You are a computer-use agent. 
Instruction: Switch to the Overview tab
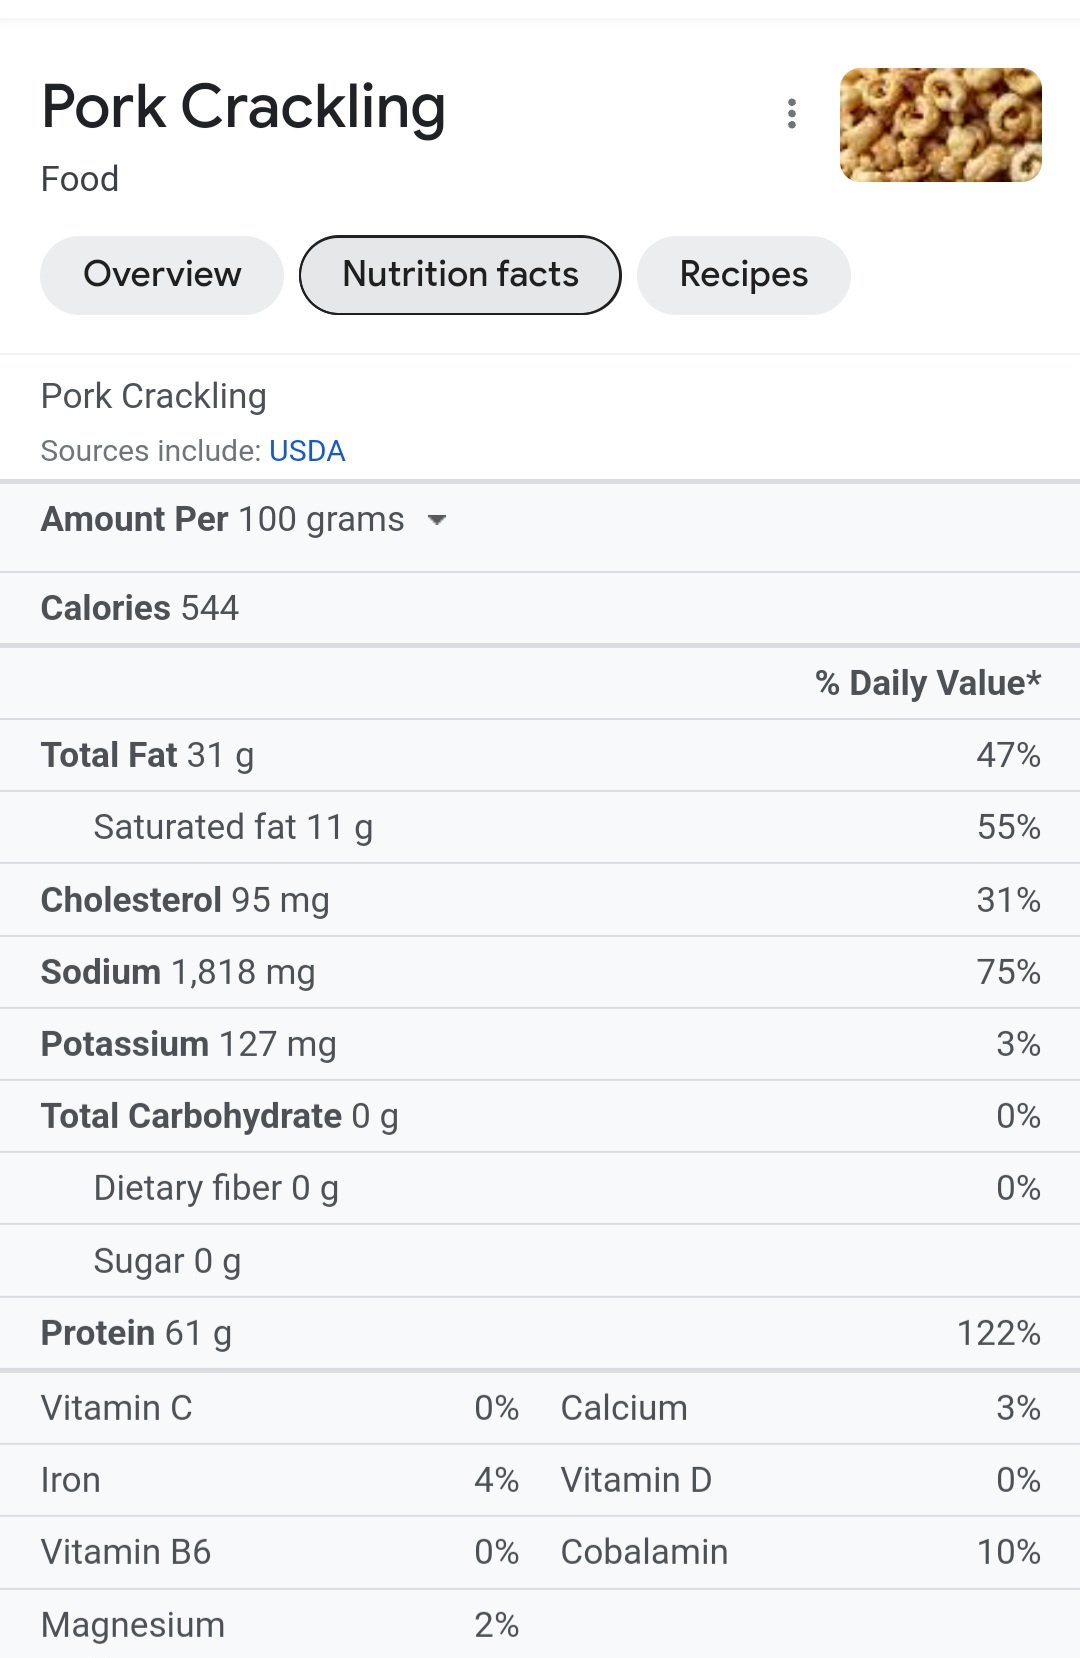[162, 275]
